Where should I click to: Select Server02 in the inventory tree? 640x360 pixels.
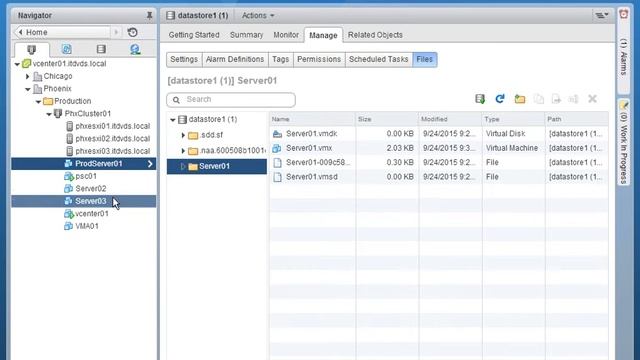click(x=84, y=189)
